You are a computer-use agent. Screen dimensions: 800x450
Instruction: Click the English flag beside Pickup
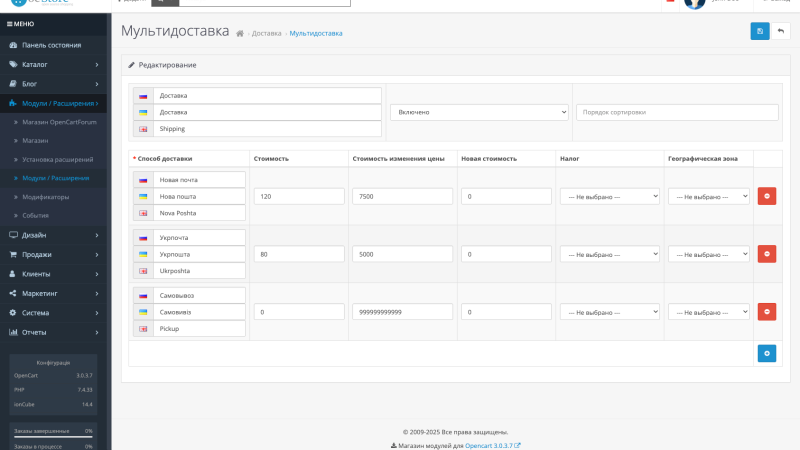[x=143, y=329]
